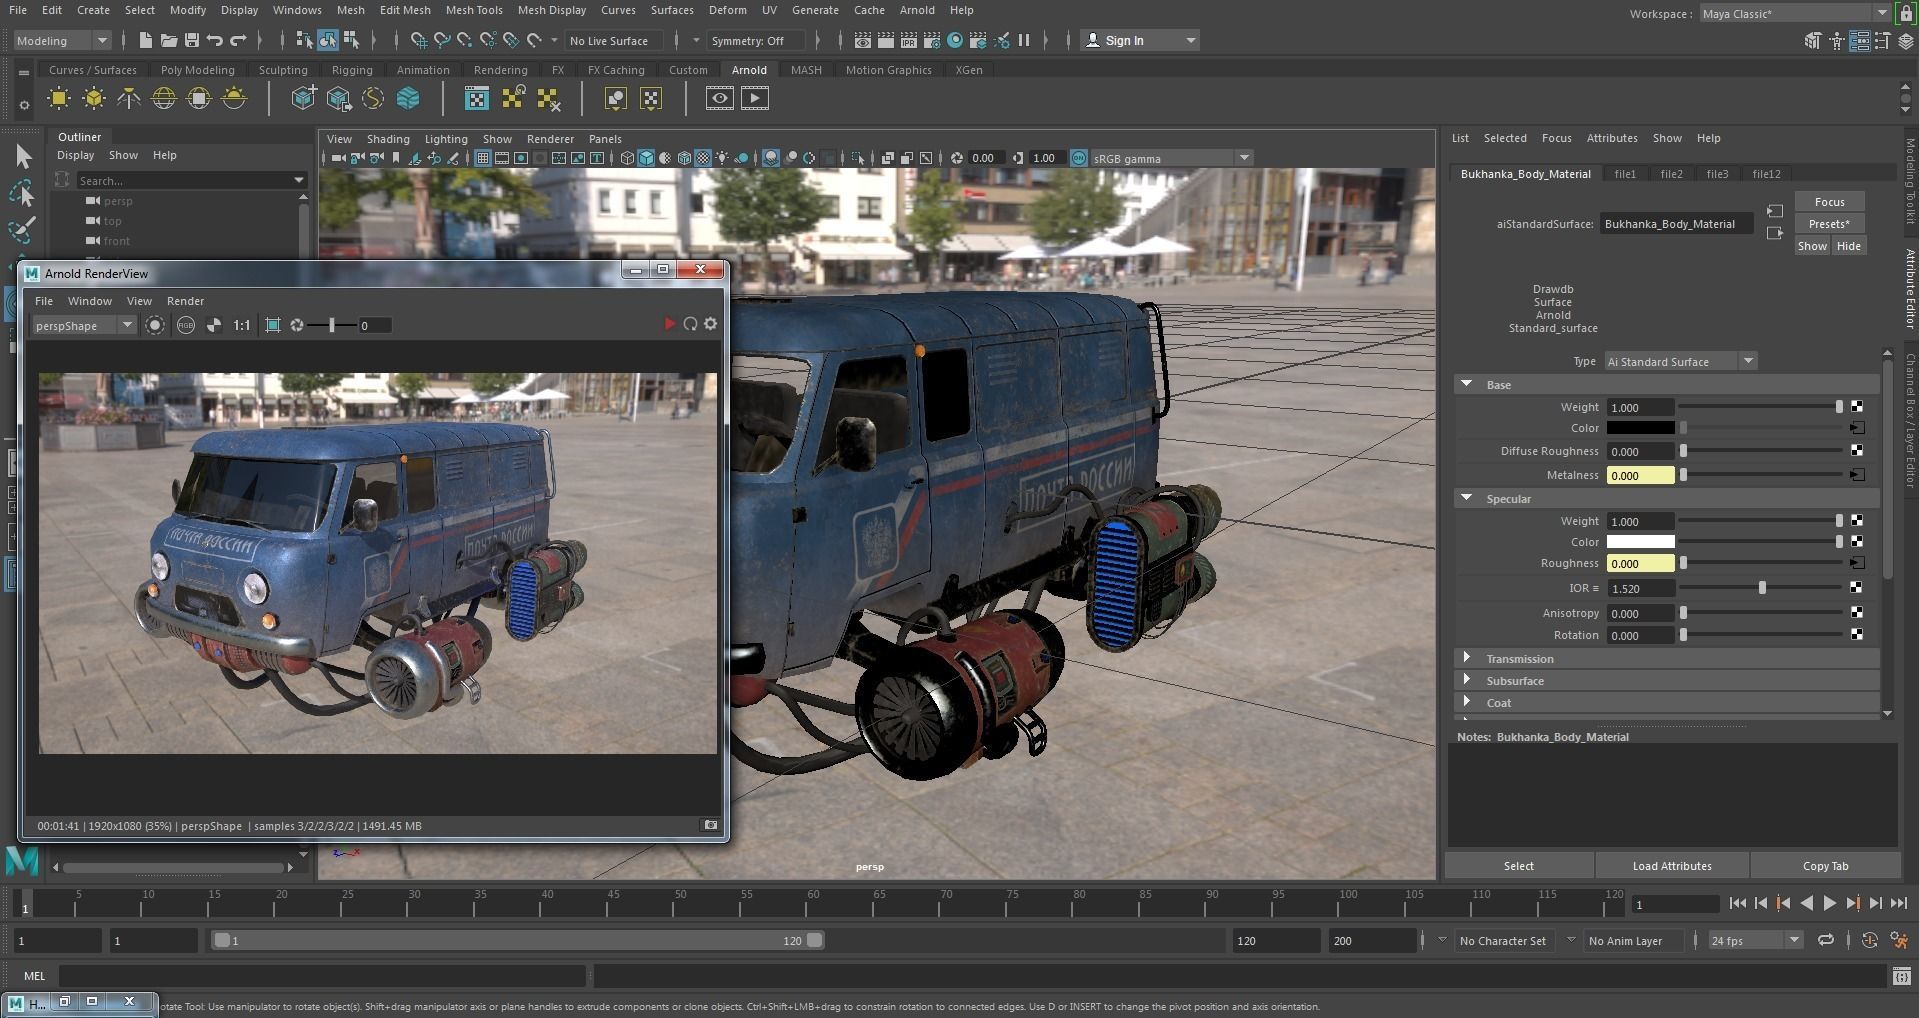Screen dimensions: 1919x1018
Task: Create an Arnold Mesh Light from the shelf
Action: [x=94, y=98]
